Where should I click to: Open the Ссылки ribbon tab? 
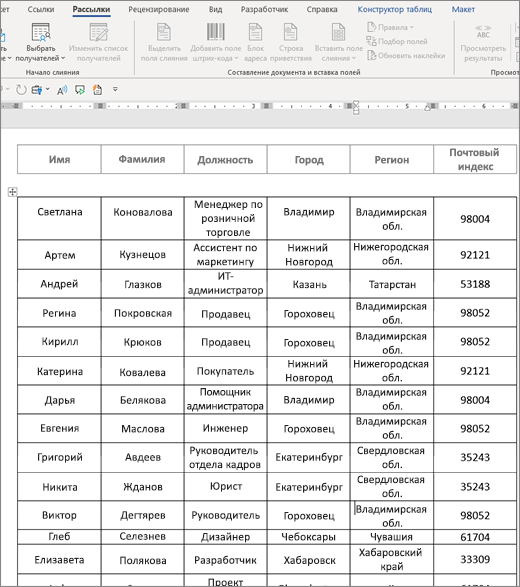point(41,9)
